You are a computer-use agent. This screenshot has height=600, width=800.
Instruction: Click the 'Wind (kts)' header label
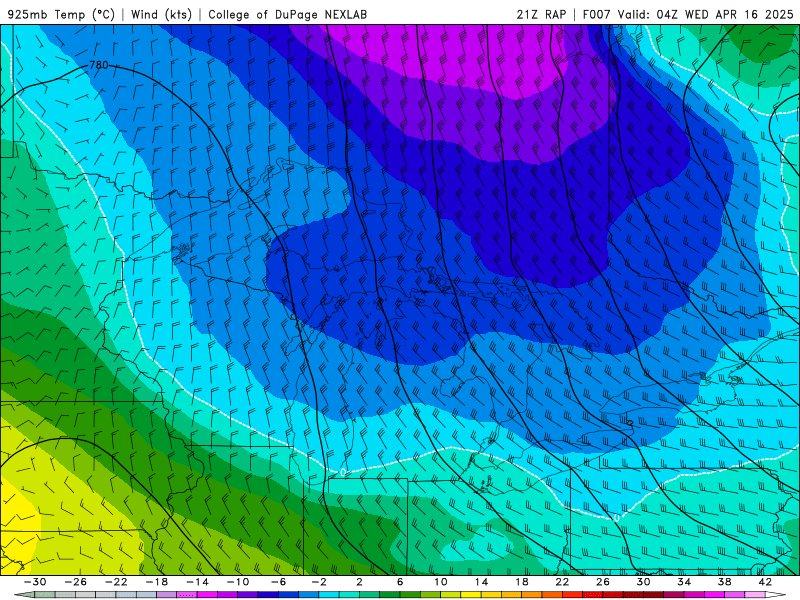tap(161, 14)
